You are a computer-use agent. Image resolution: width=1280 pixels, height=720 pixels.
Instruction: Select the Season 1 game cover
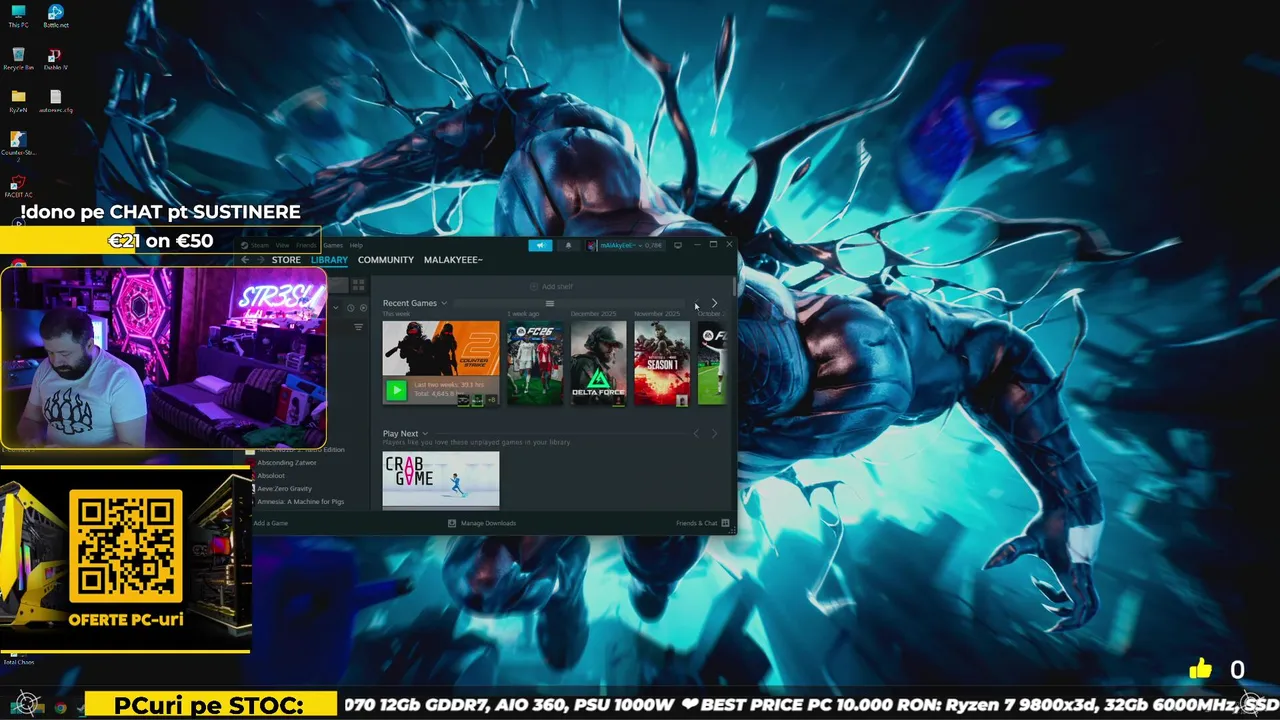[662, 363]
